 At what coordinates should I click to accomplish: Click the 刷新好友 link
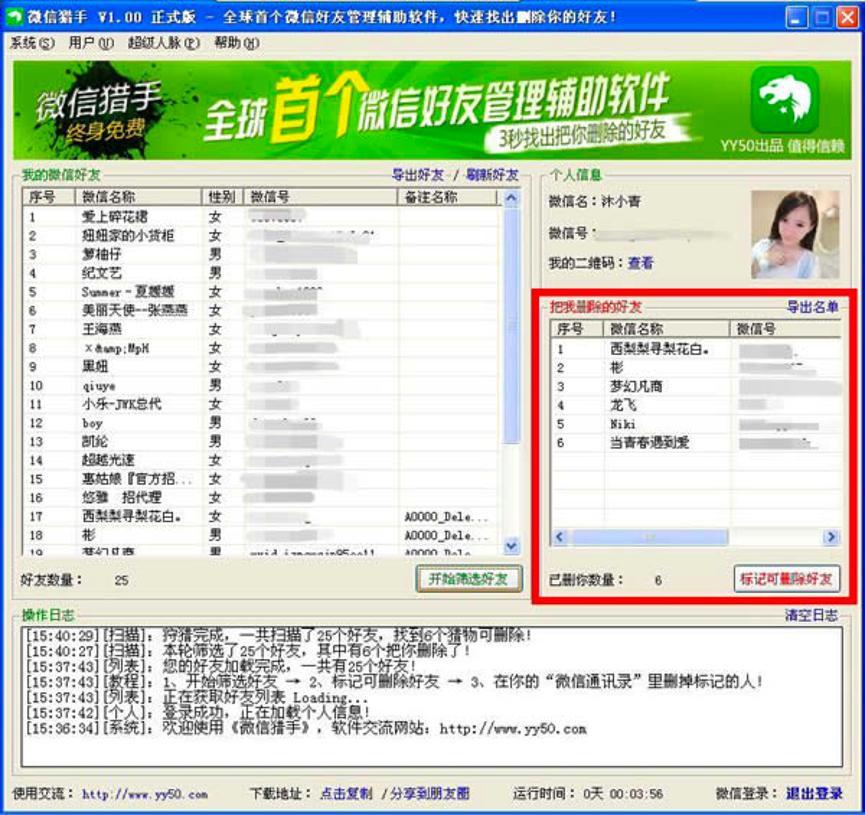click(492, 175)
